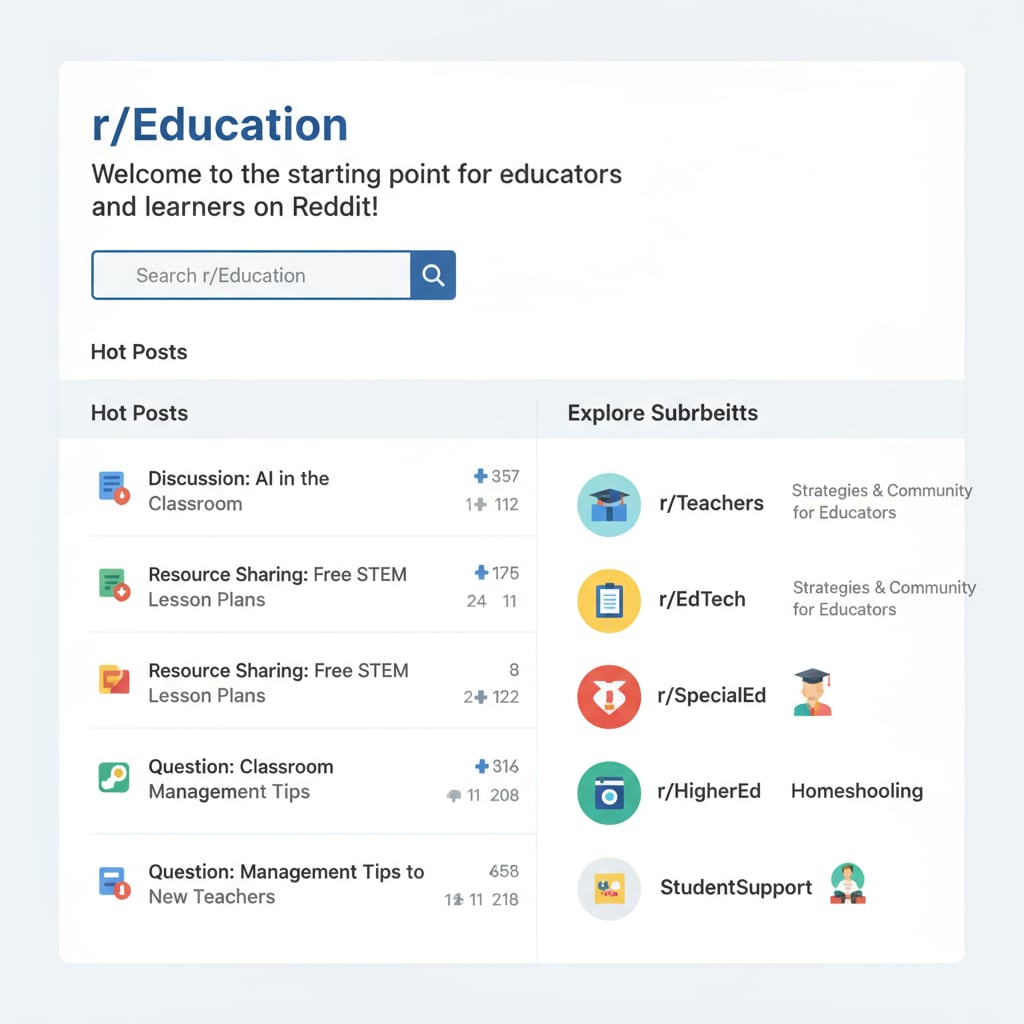Screen dimensions: 1024x1024
Task: Go to the r/EdTech subreddit
Action: 701,600
